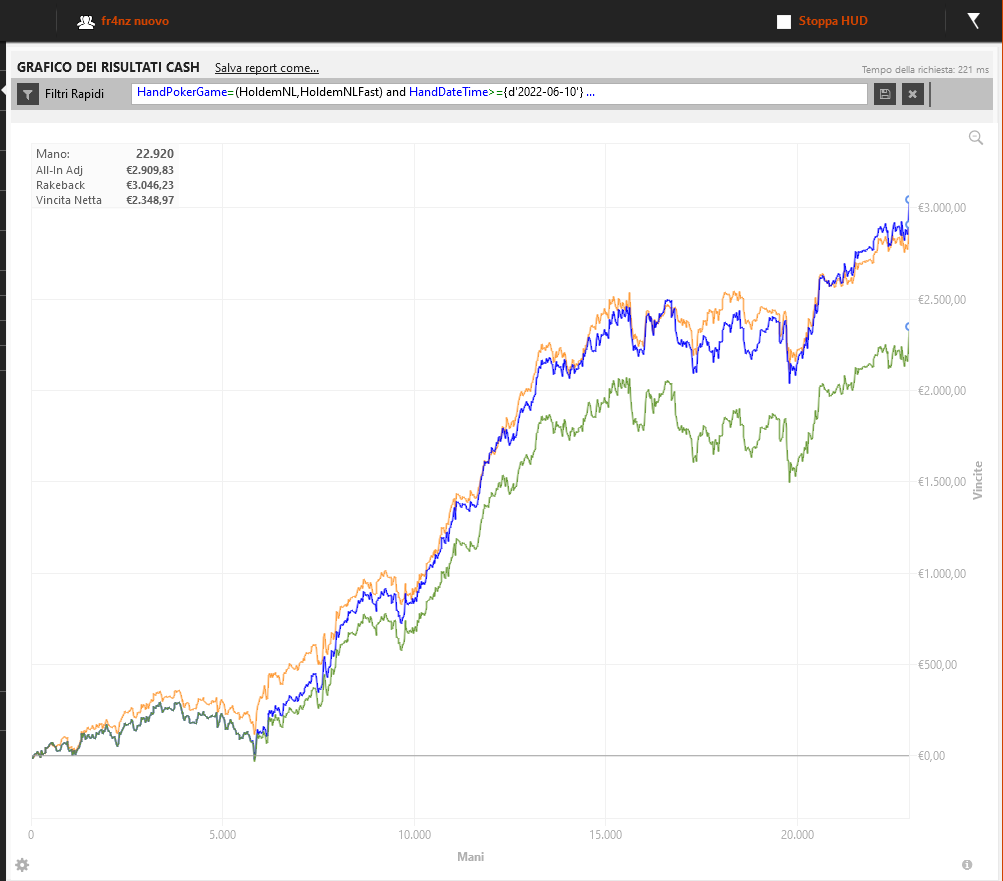The height and width of the screenshot is (881, 1003).
Task: Click the 10.000 x-axis label
Action: point(415,835)
